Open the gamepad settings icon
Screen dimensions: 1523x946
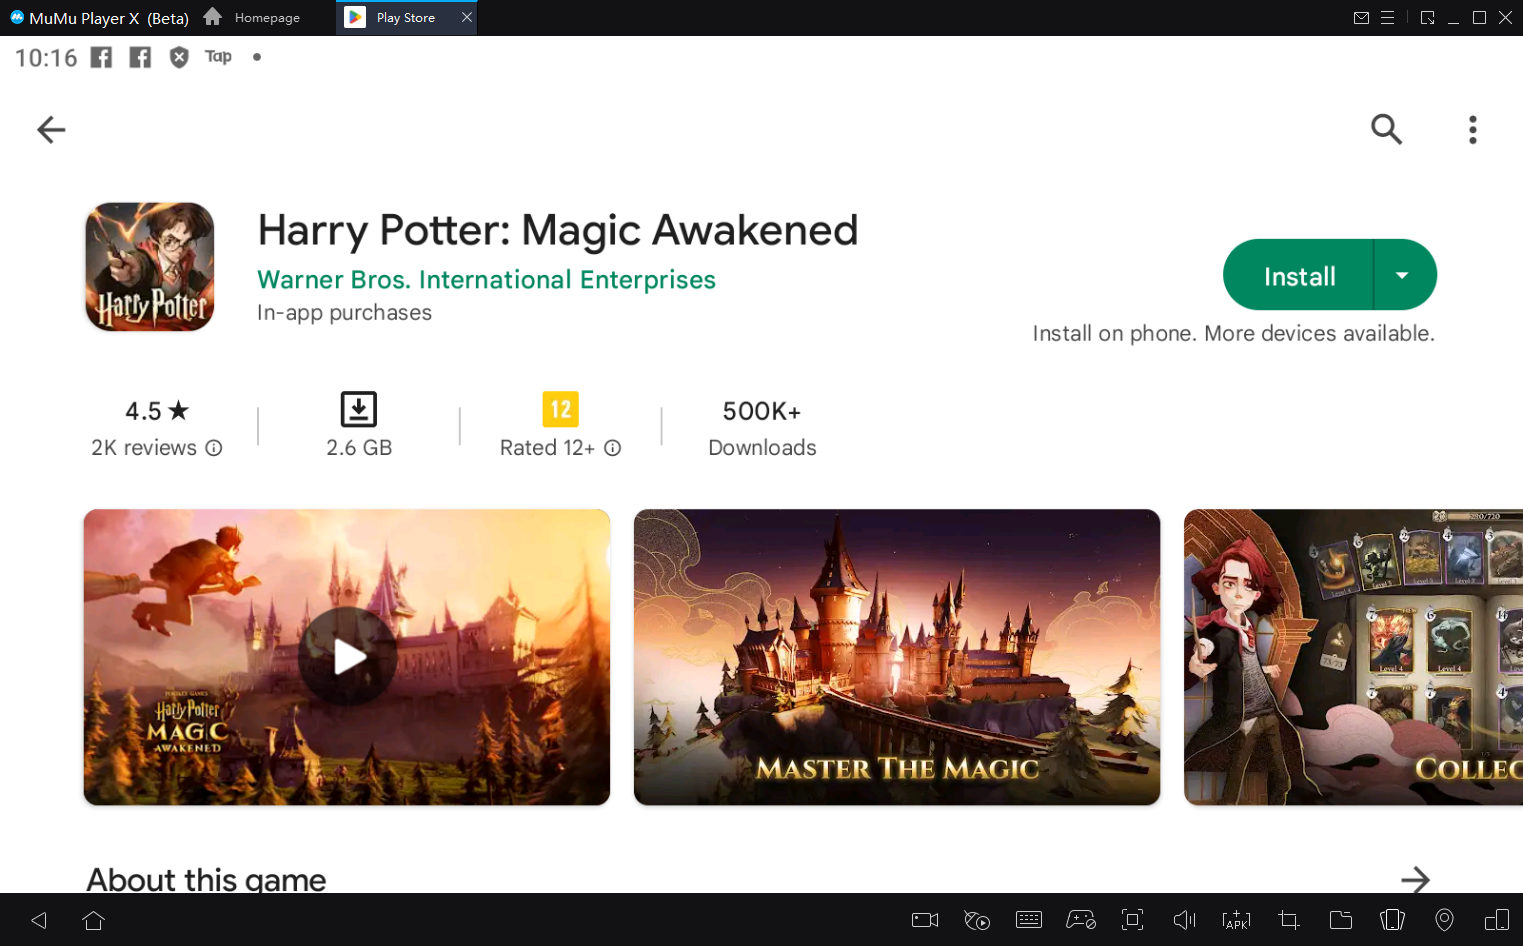[1081, 920]
